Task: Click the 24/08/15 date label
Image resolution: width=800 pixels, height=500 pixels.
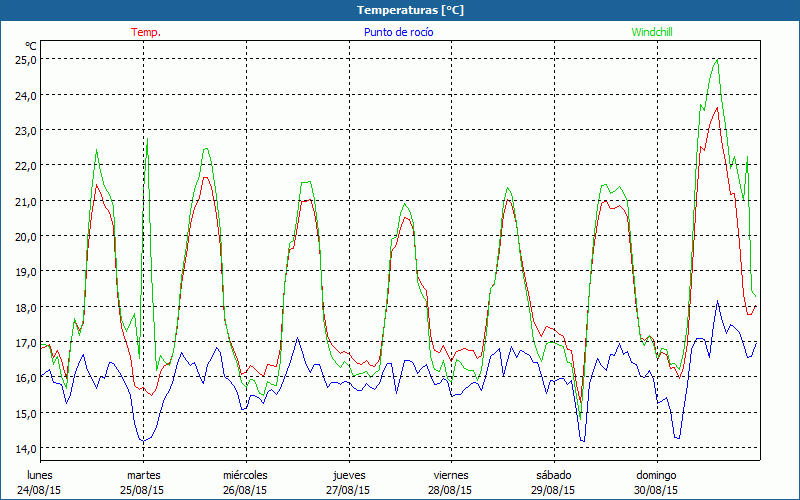Action: (40, 490)
